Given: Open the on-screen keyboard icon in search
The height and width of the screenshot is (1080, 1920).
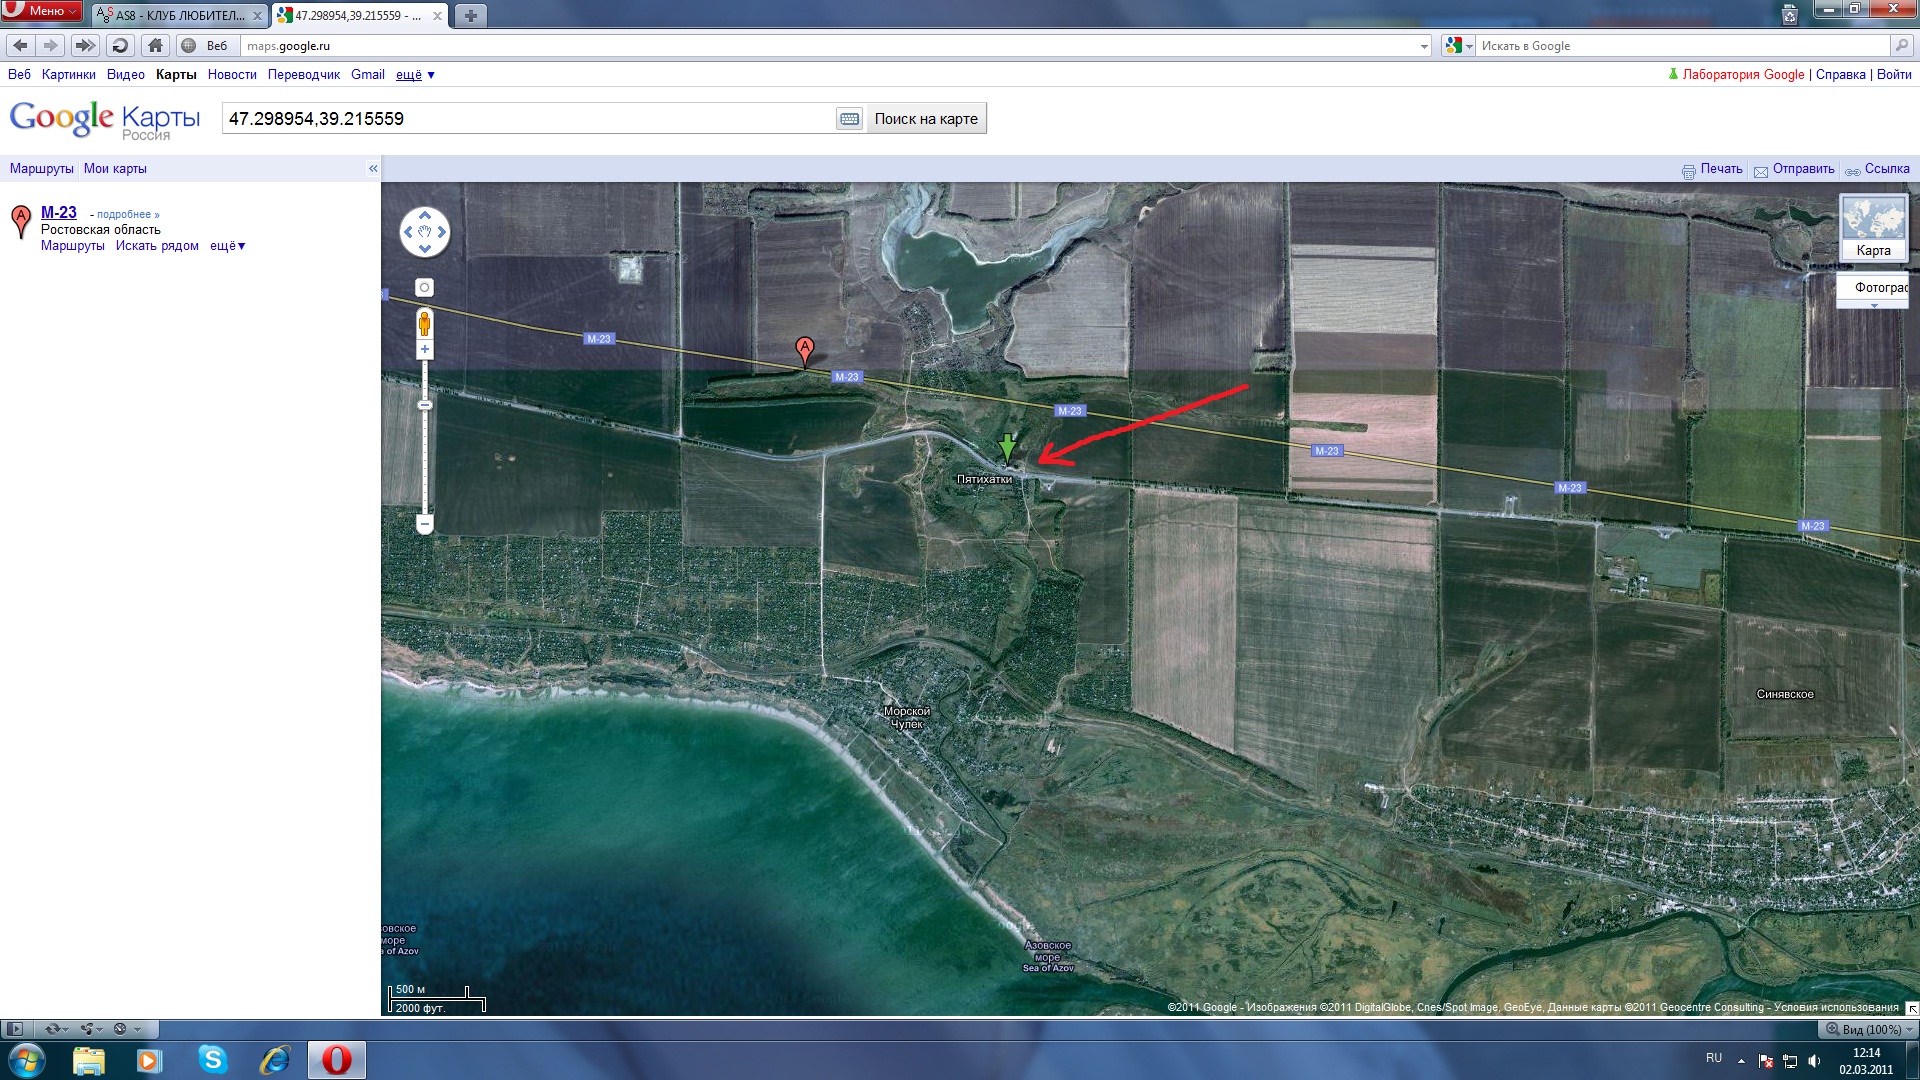Looking at the screenshot, I should (849, 119).
